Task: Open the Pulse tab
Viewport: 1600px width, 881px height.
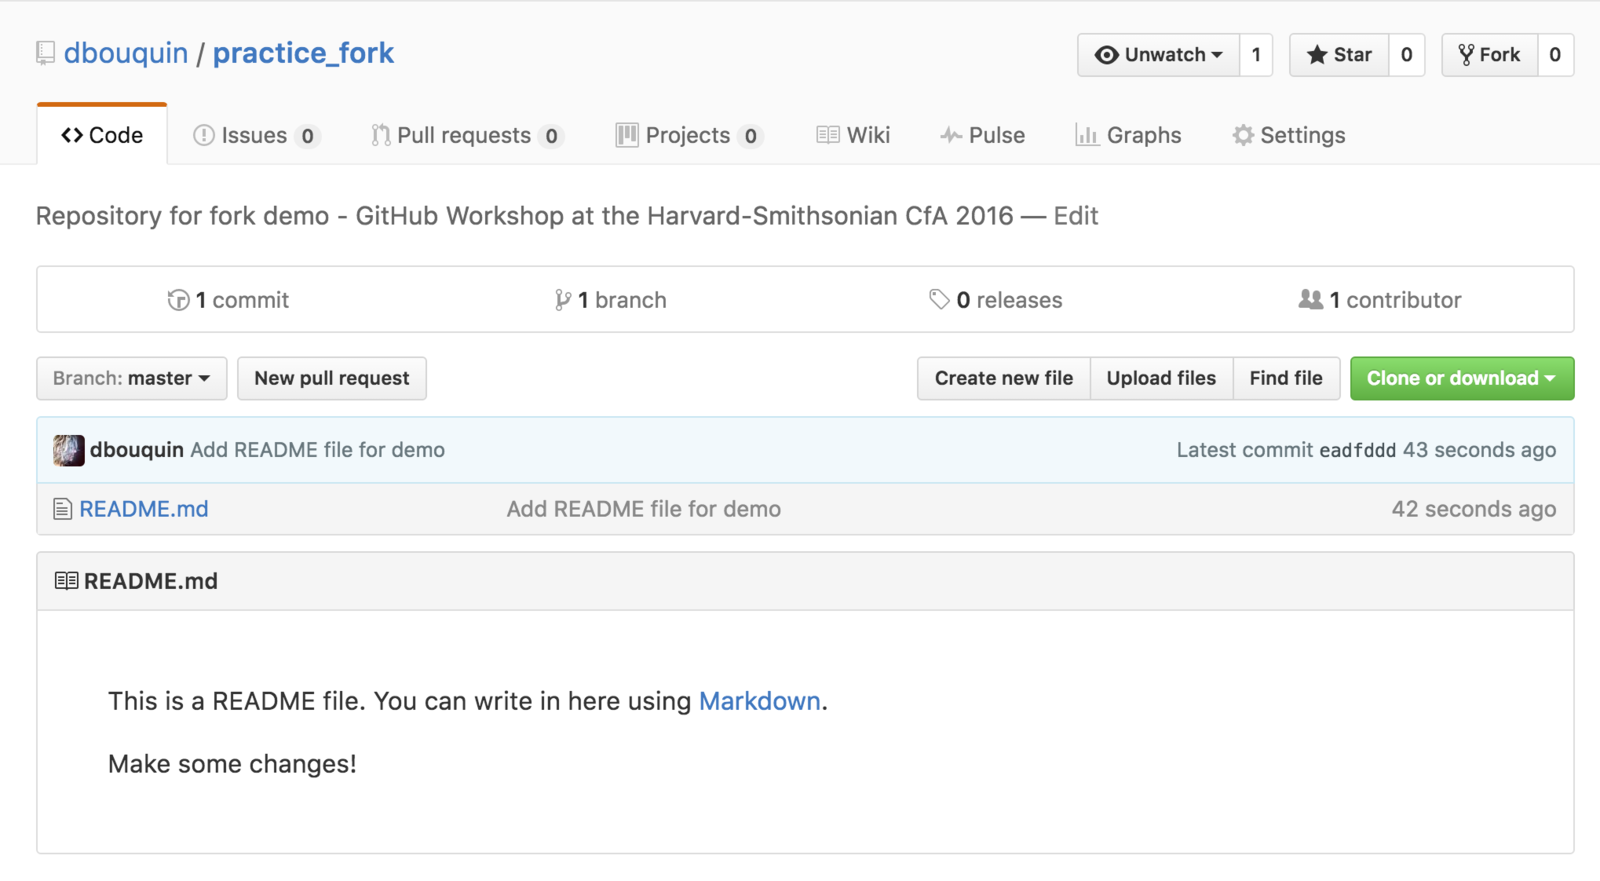Action: pos(982,135)
